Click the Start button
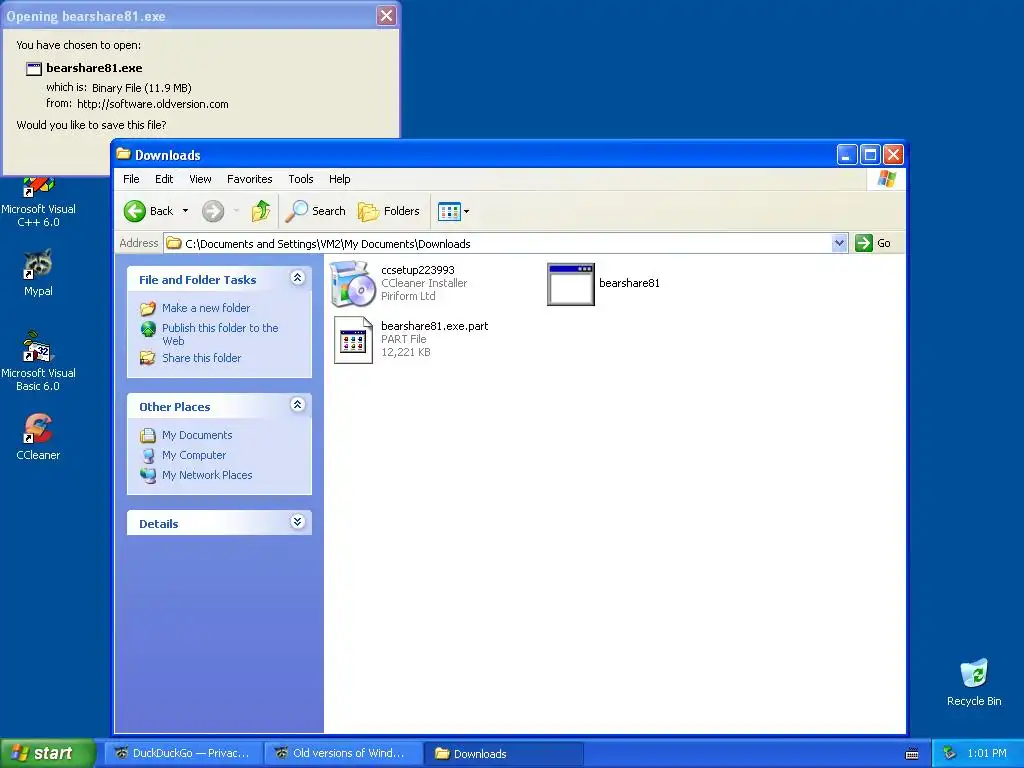Screen dimensions: 1024x768 (48, 753)
